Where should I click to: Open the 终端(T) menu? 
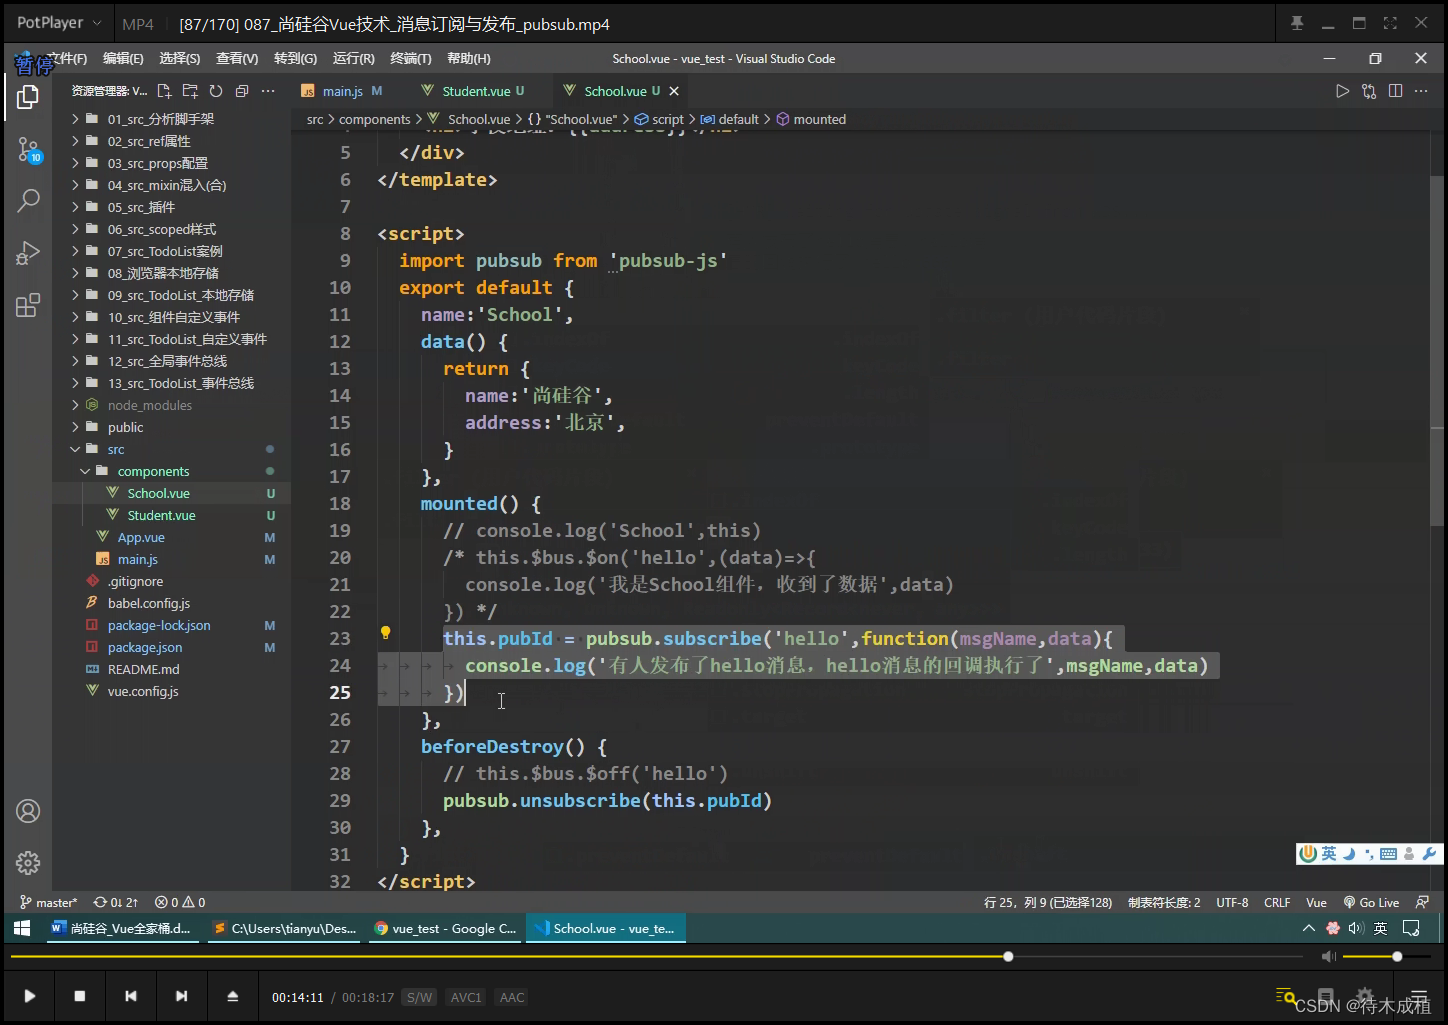pos(411,59)
